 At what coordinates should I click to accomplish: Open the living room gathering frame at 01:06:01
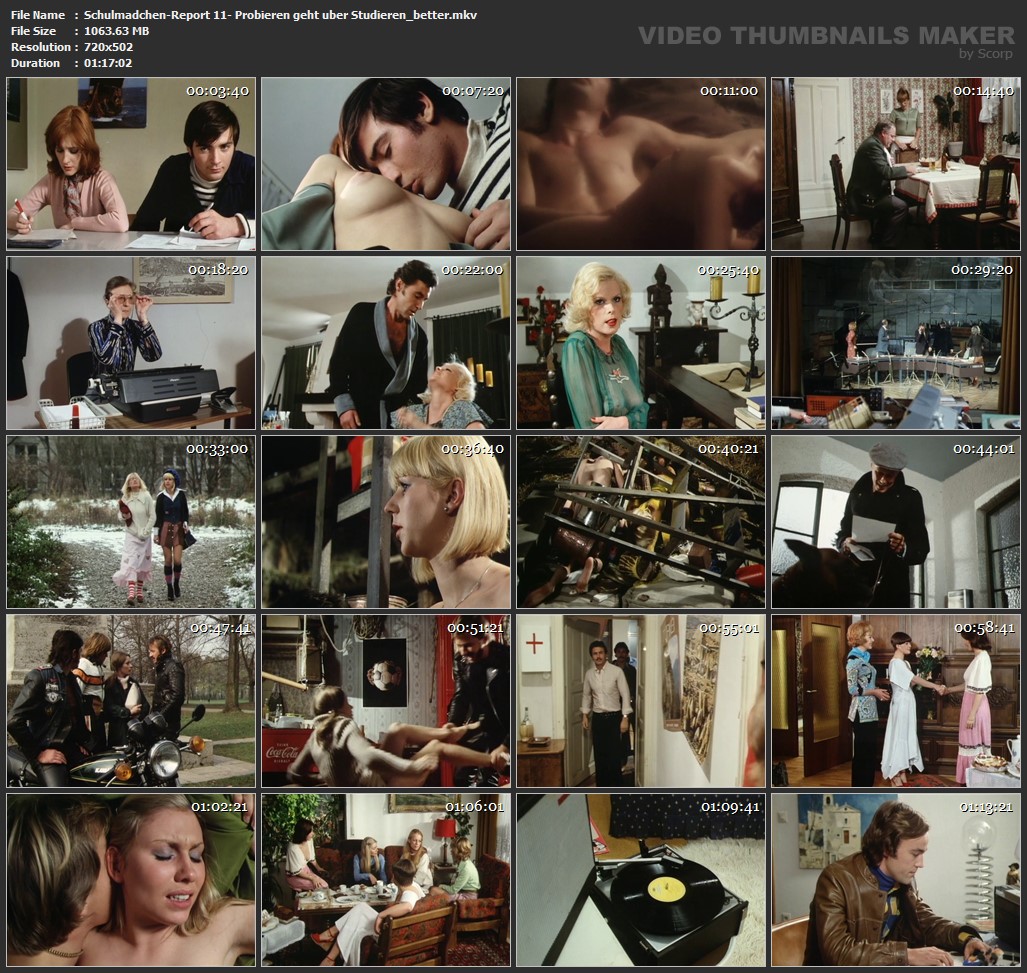386,879
